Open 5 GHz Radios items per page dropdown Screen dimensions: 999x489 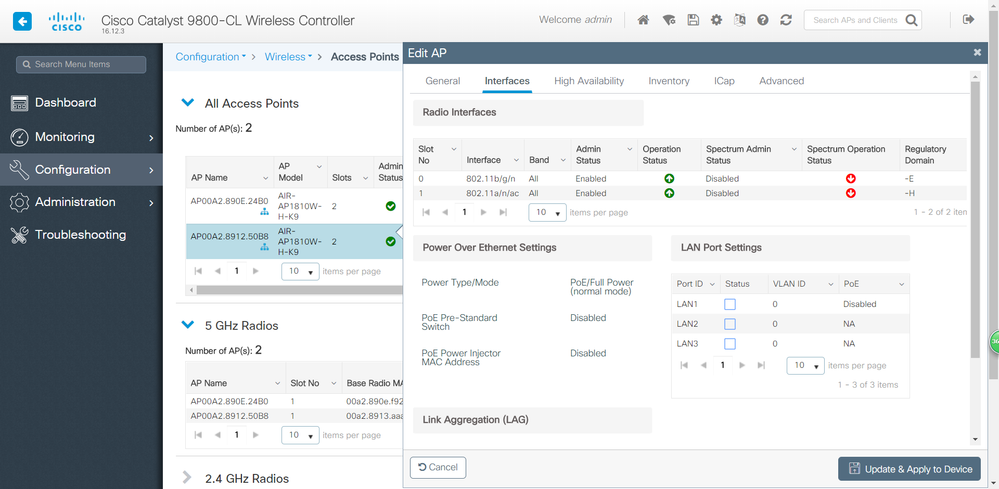click(x=300, y=436)
